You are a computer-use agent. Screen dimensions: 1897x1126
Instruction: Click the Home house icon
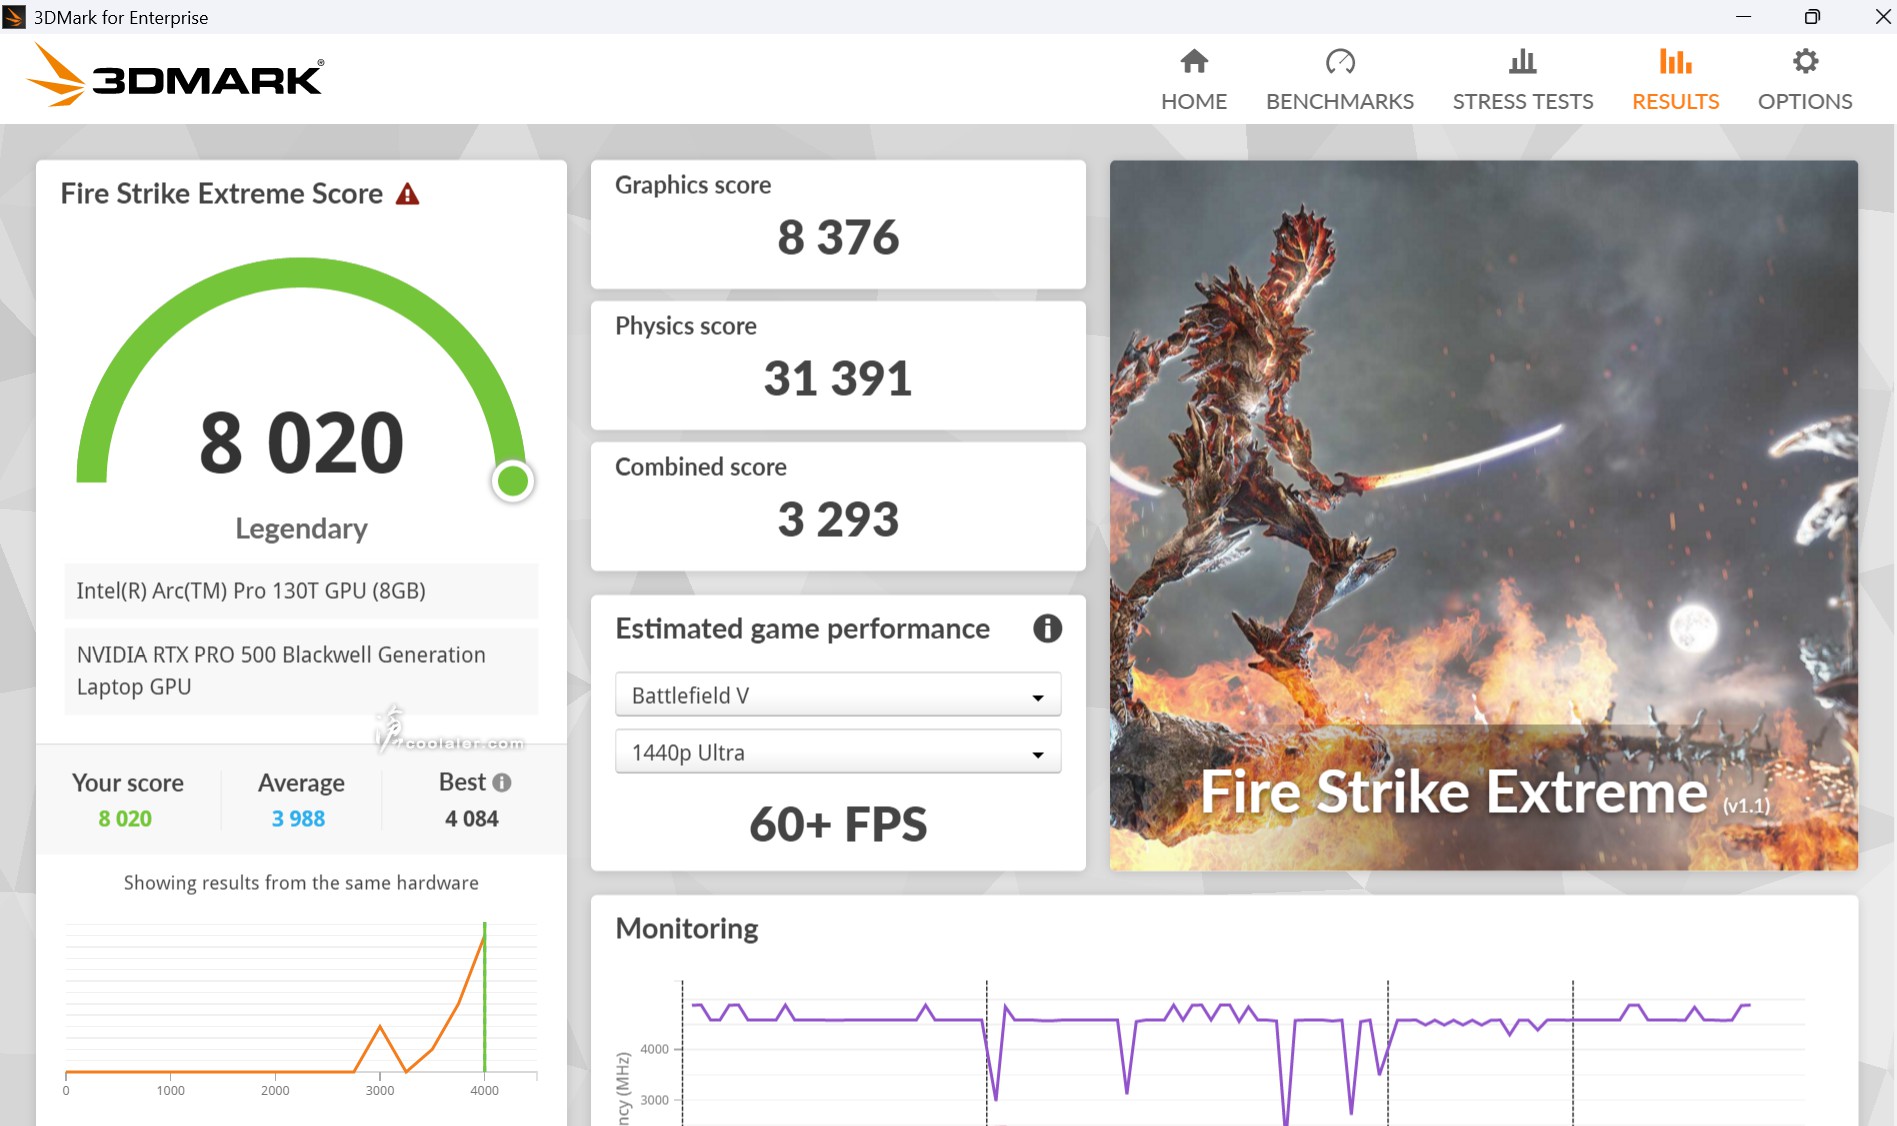point(1194,62)
